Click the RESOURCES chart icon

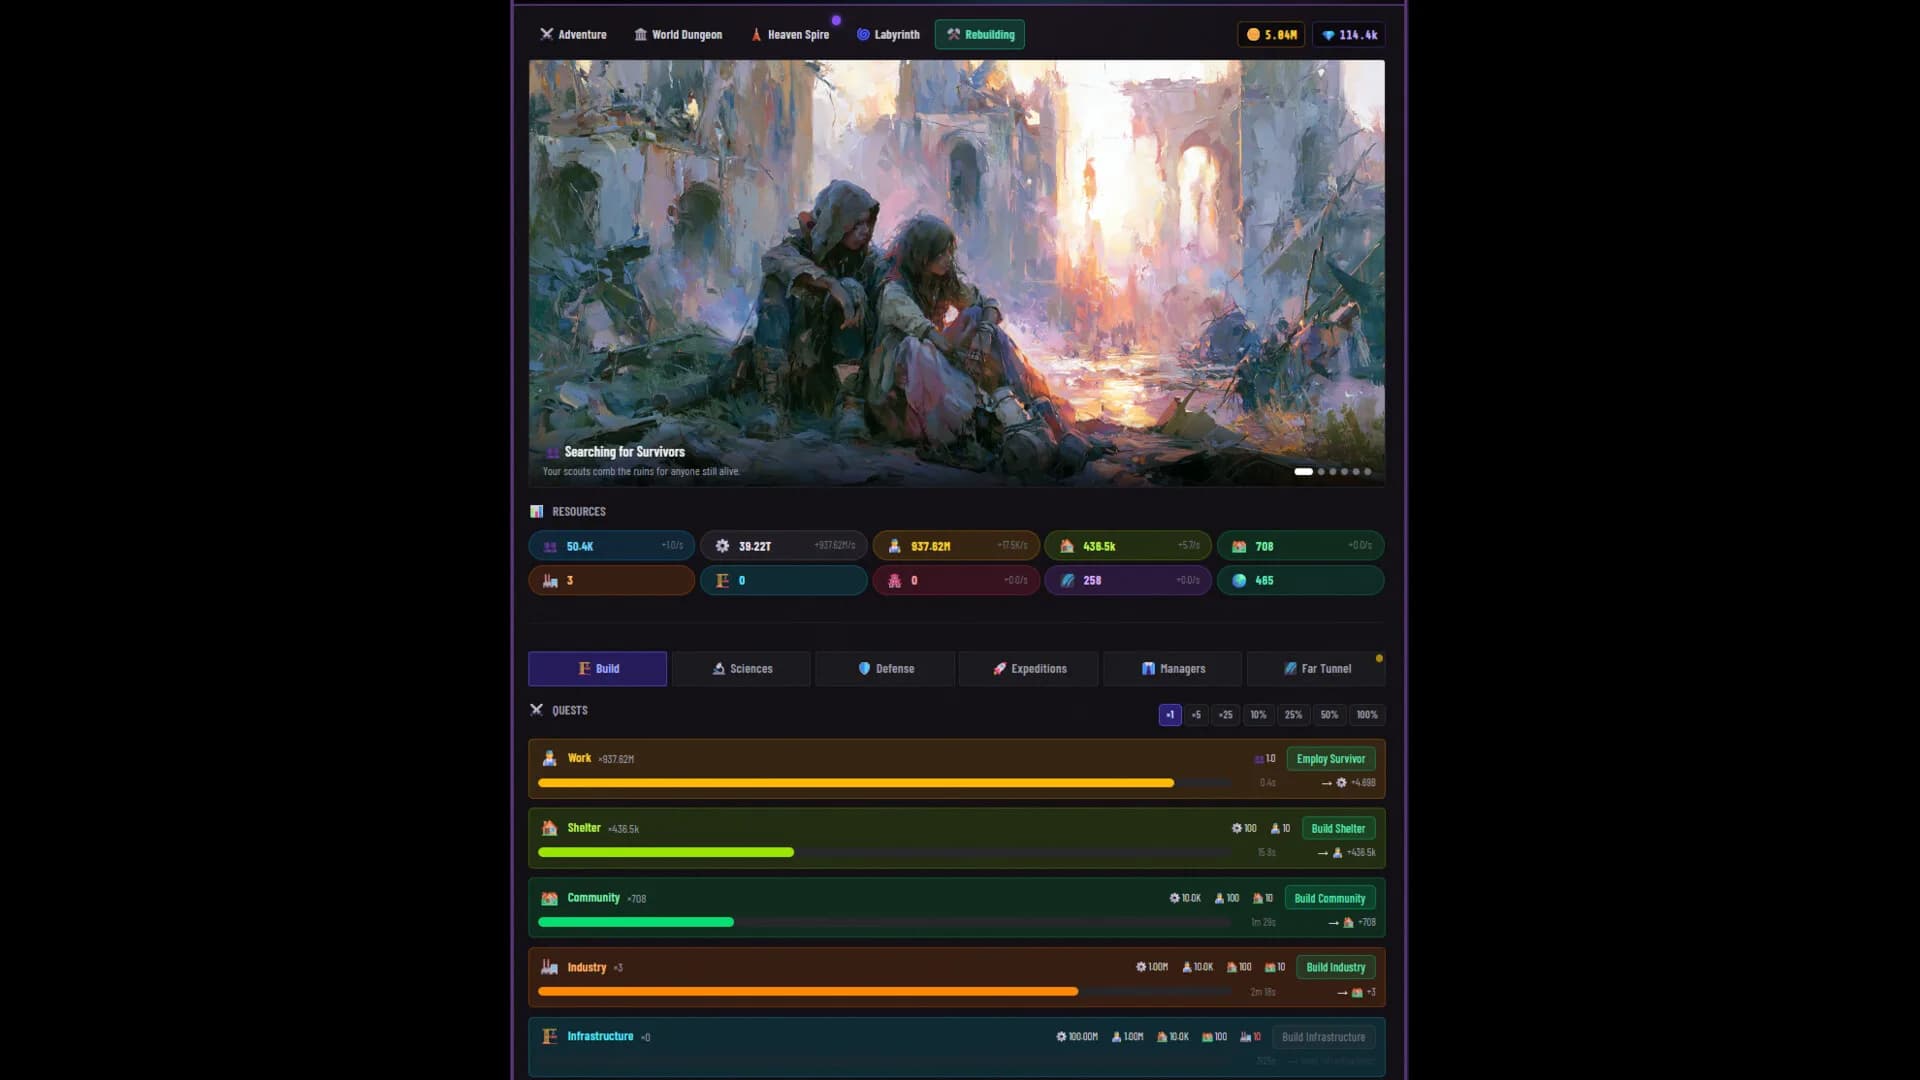[x=537, y=511]
